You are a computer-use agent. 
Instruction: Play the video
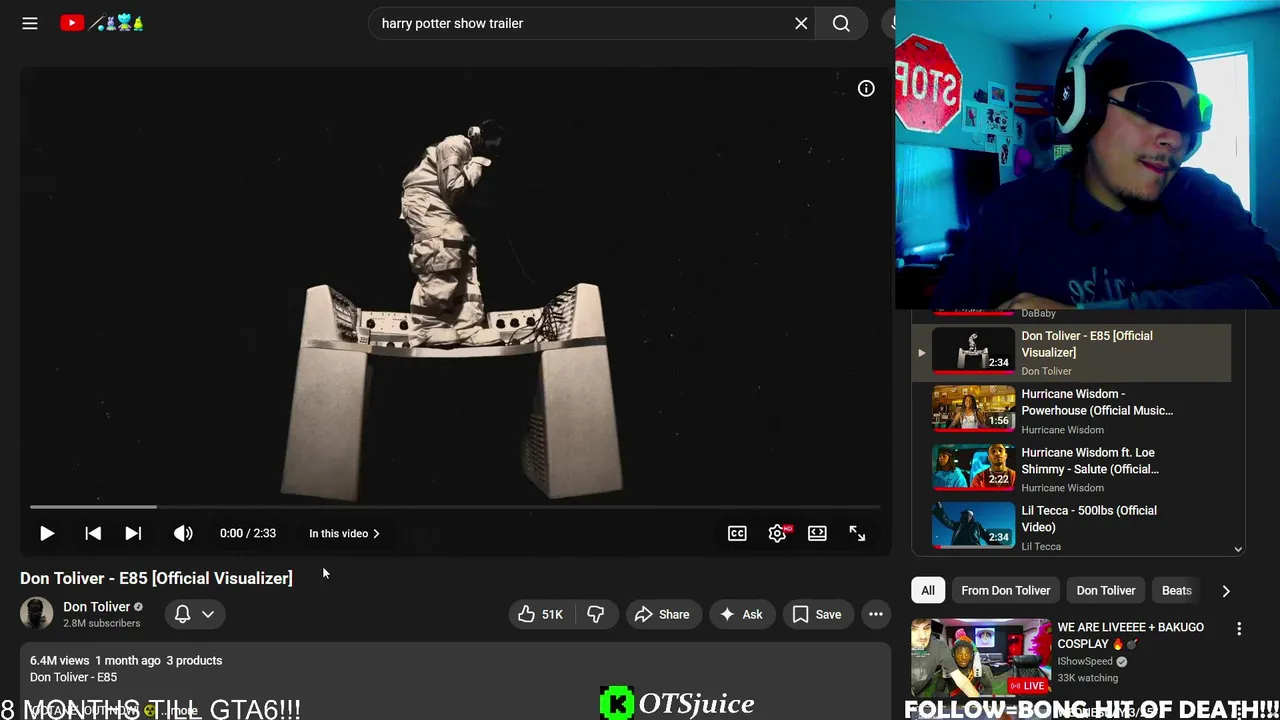[x=47, y=533]
